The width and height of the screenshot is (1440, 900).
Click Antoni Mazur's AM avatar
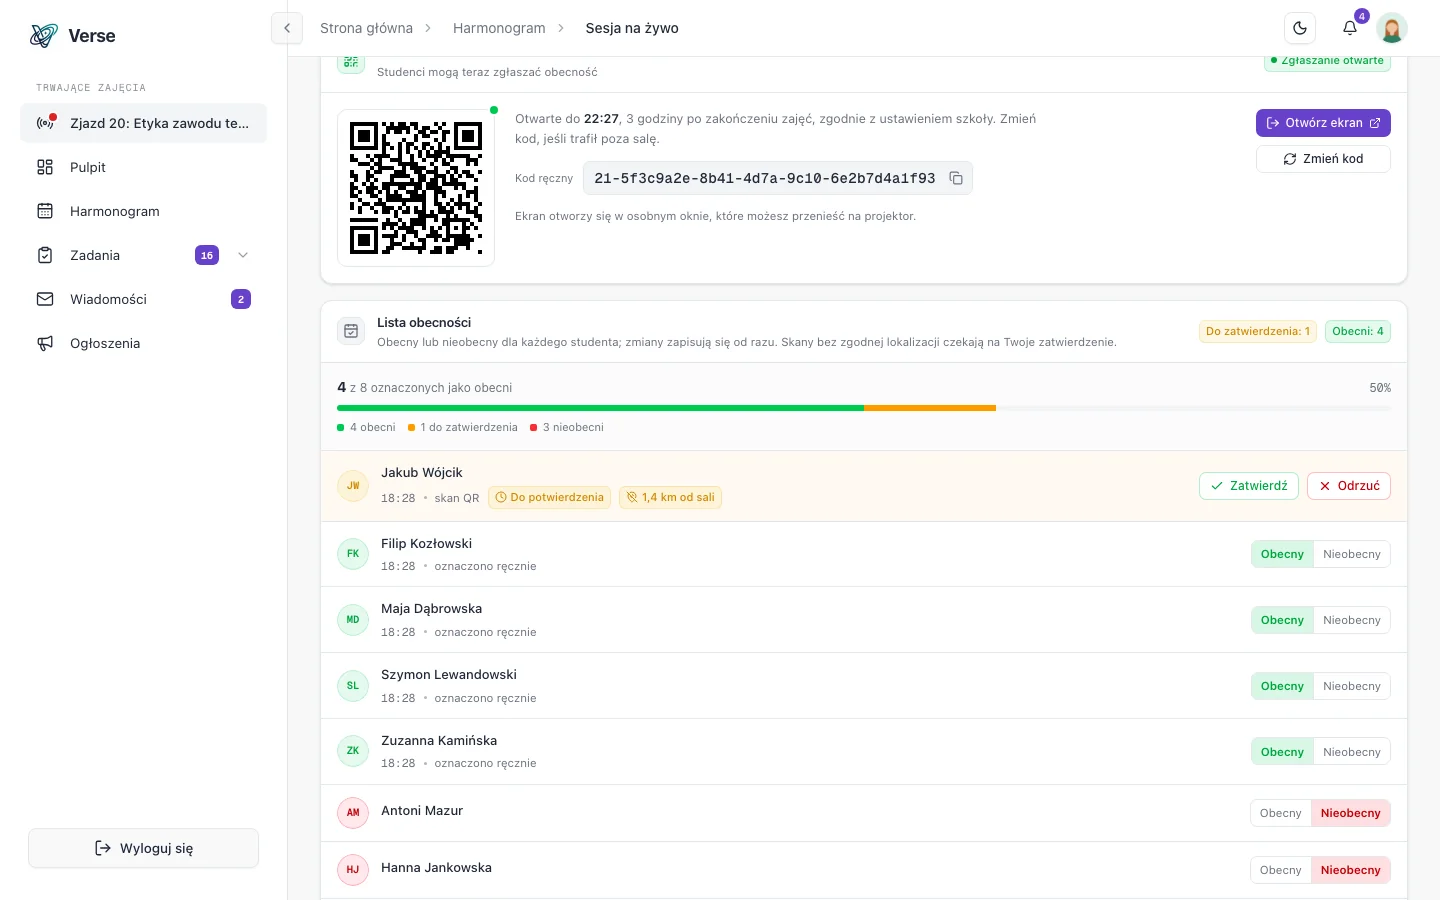[x=353, y=813]
